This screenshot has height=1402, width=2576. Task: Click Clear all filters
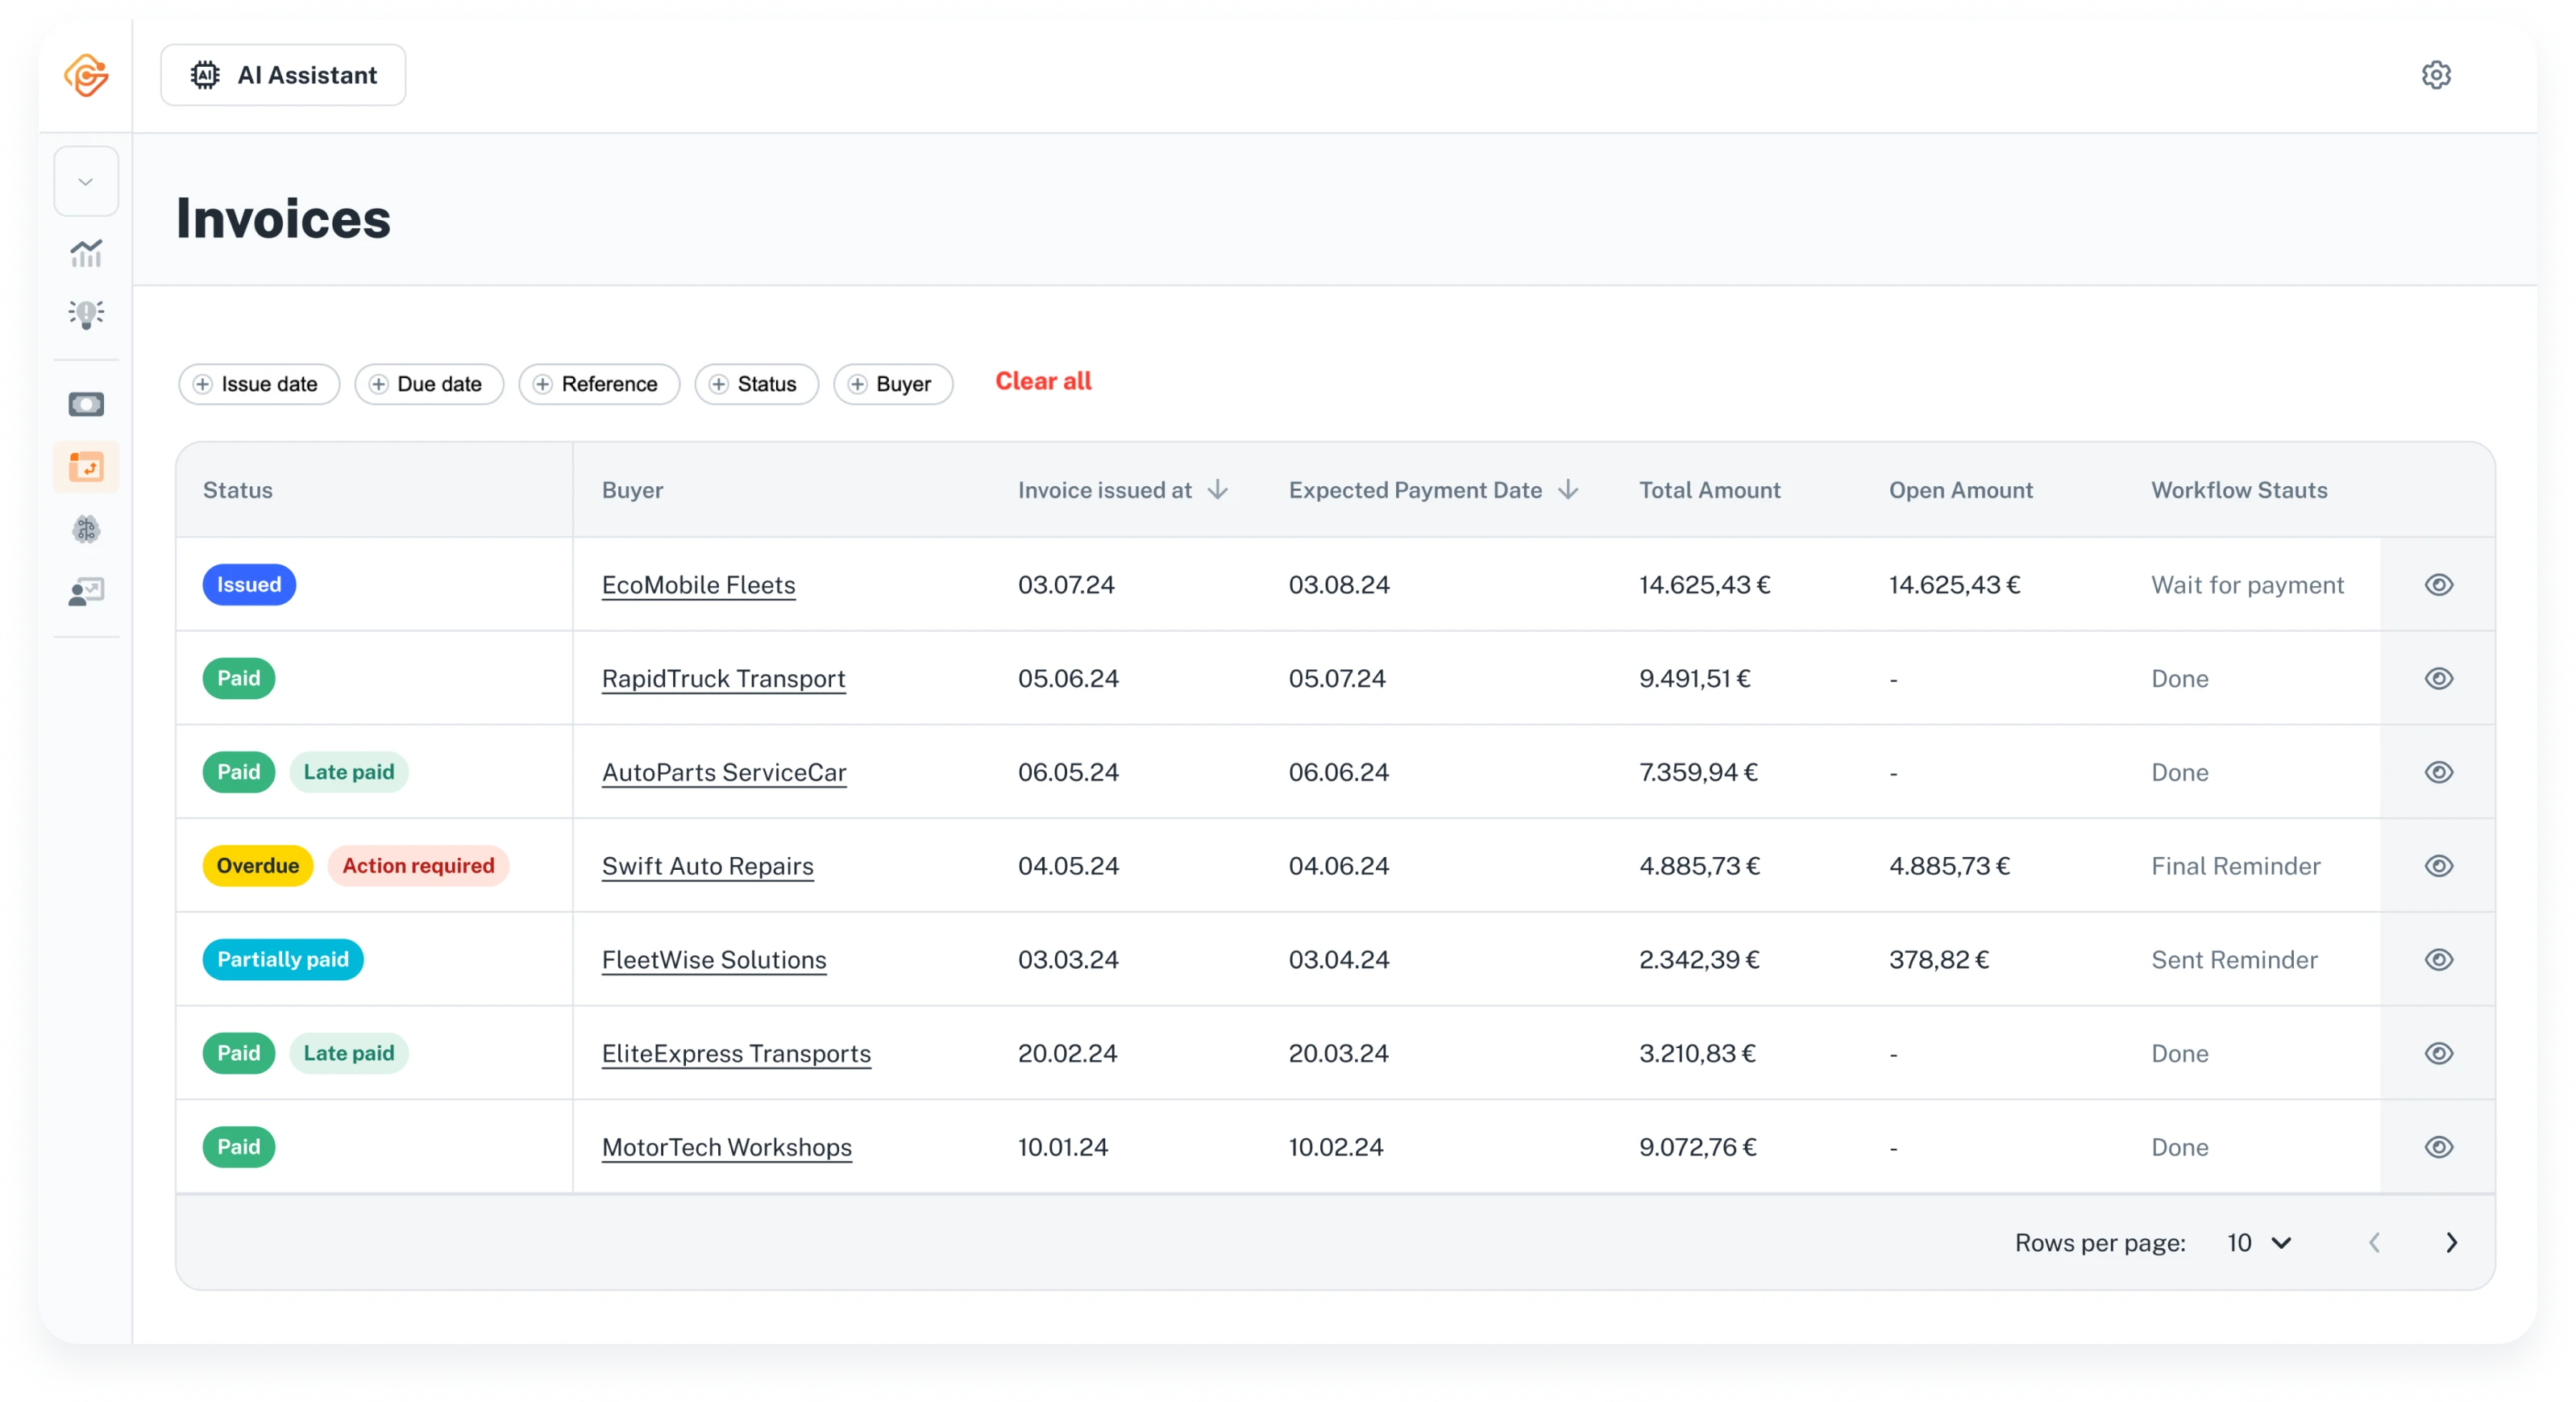point(1043,381)
